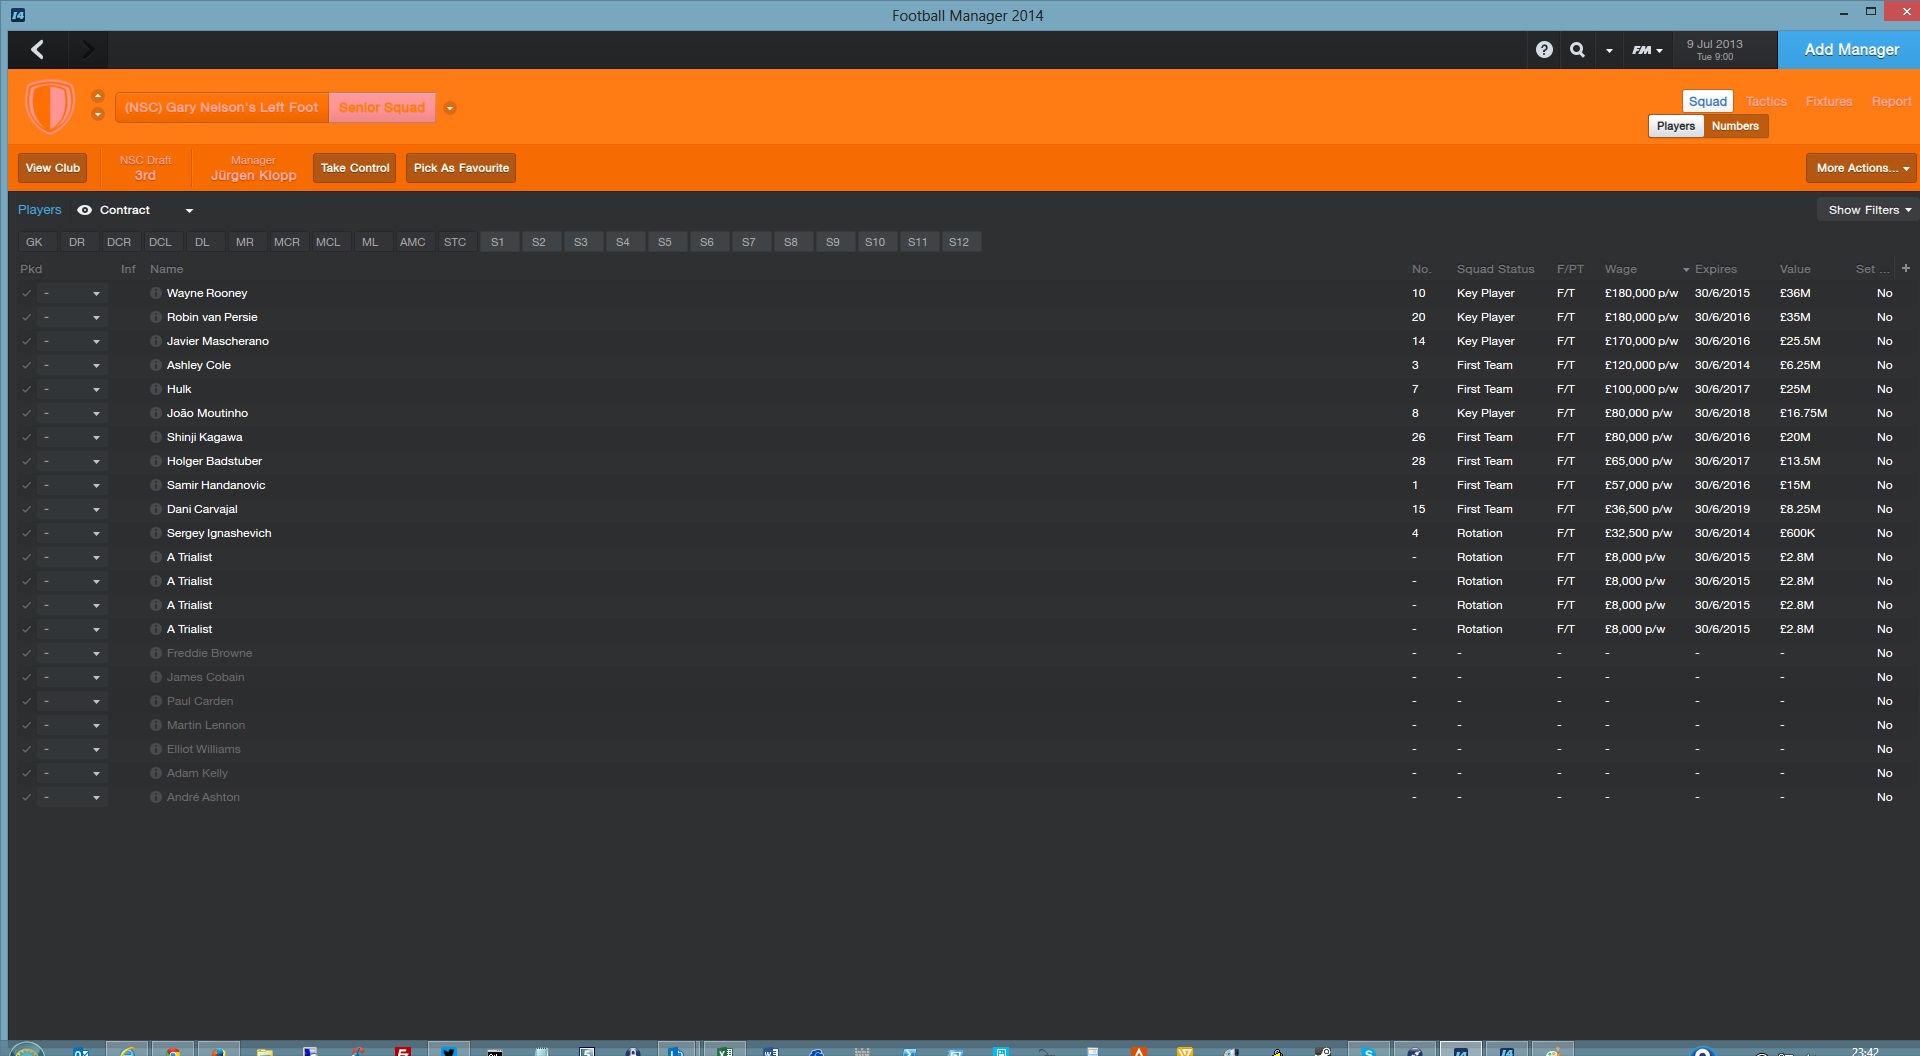Click the search magnifier icon
1920x1056 pixels.
1577,49
